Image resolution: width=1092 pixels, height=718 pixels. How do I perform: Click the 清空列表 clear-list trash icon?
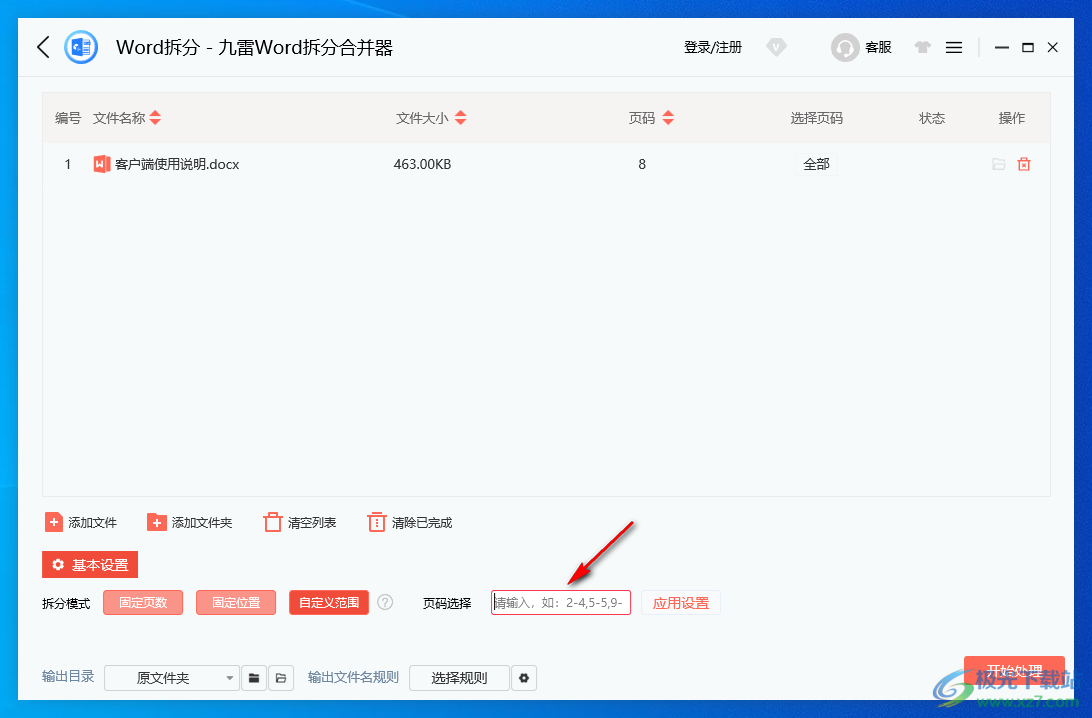[x=272, y=521]
